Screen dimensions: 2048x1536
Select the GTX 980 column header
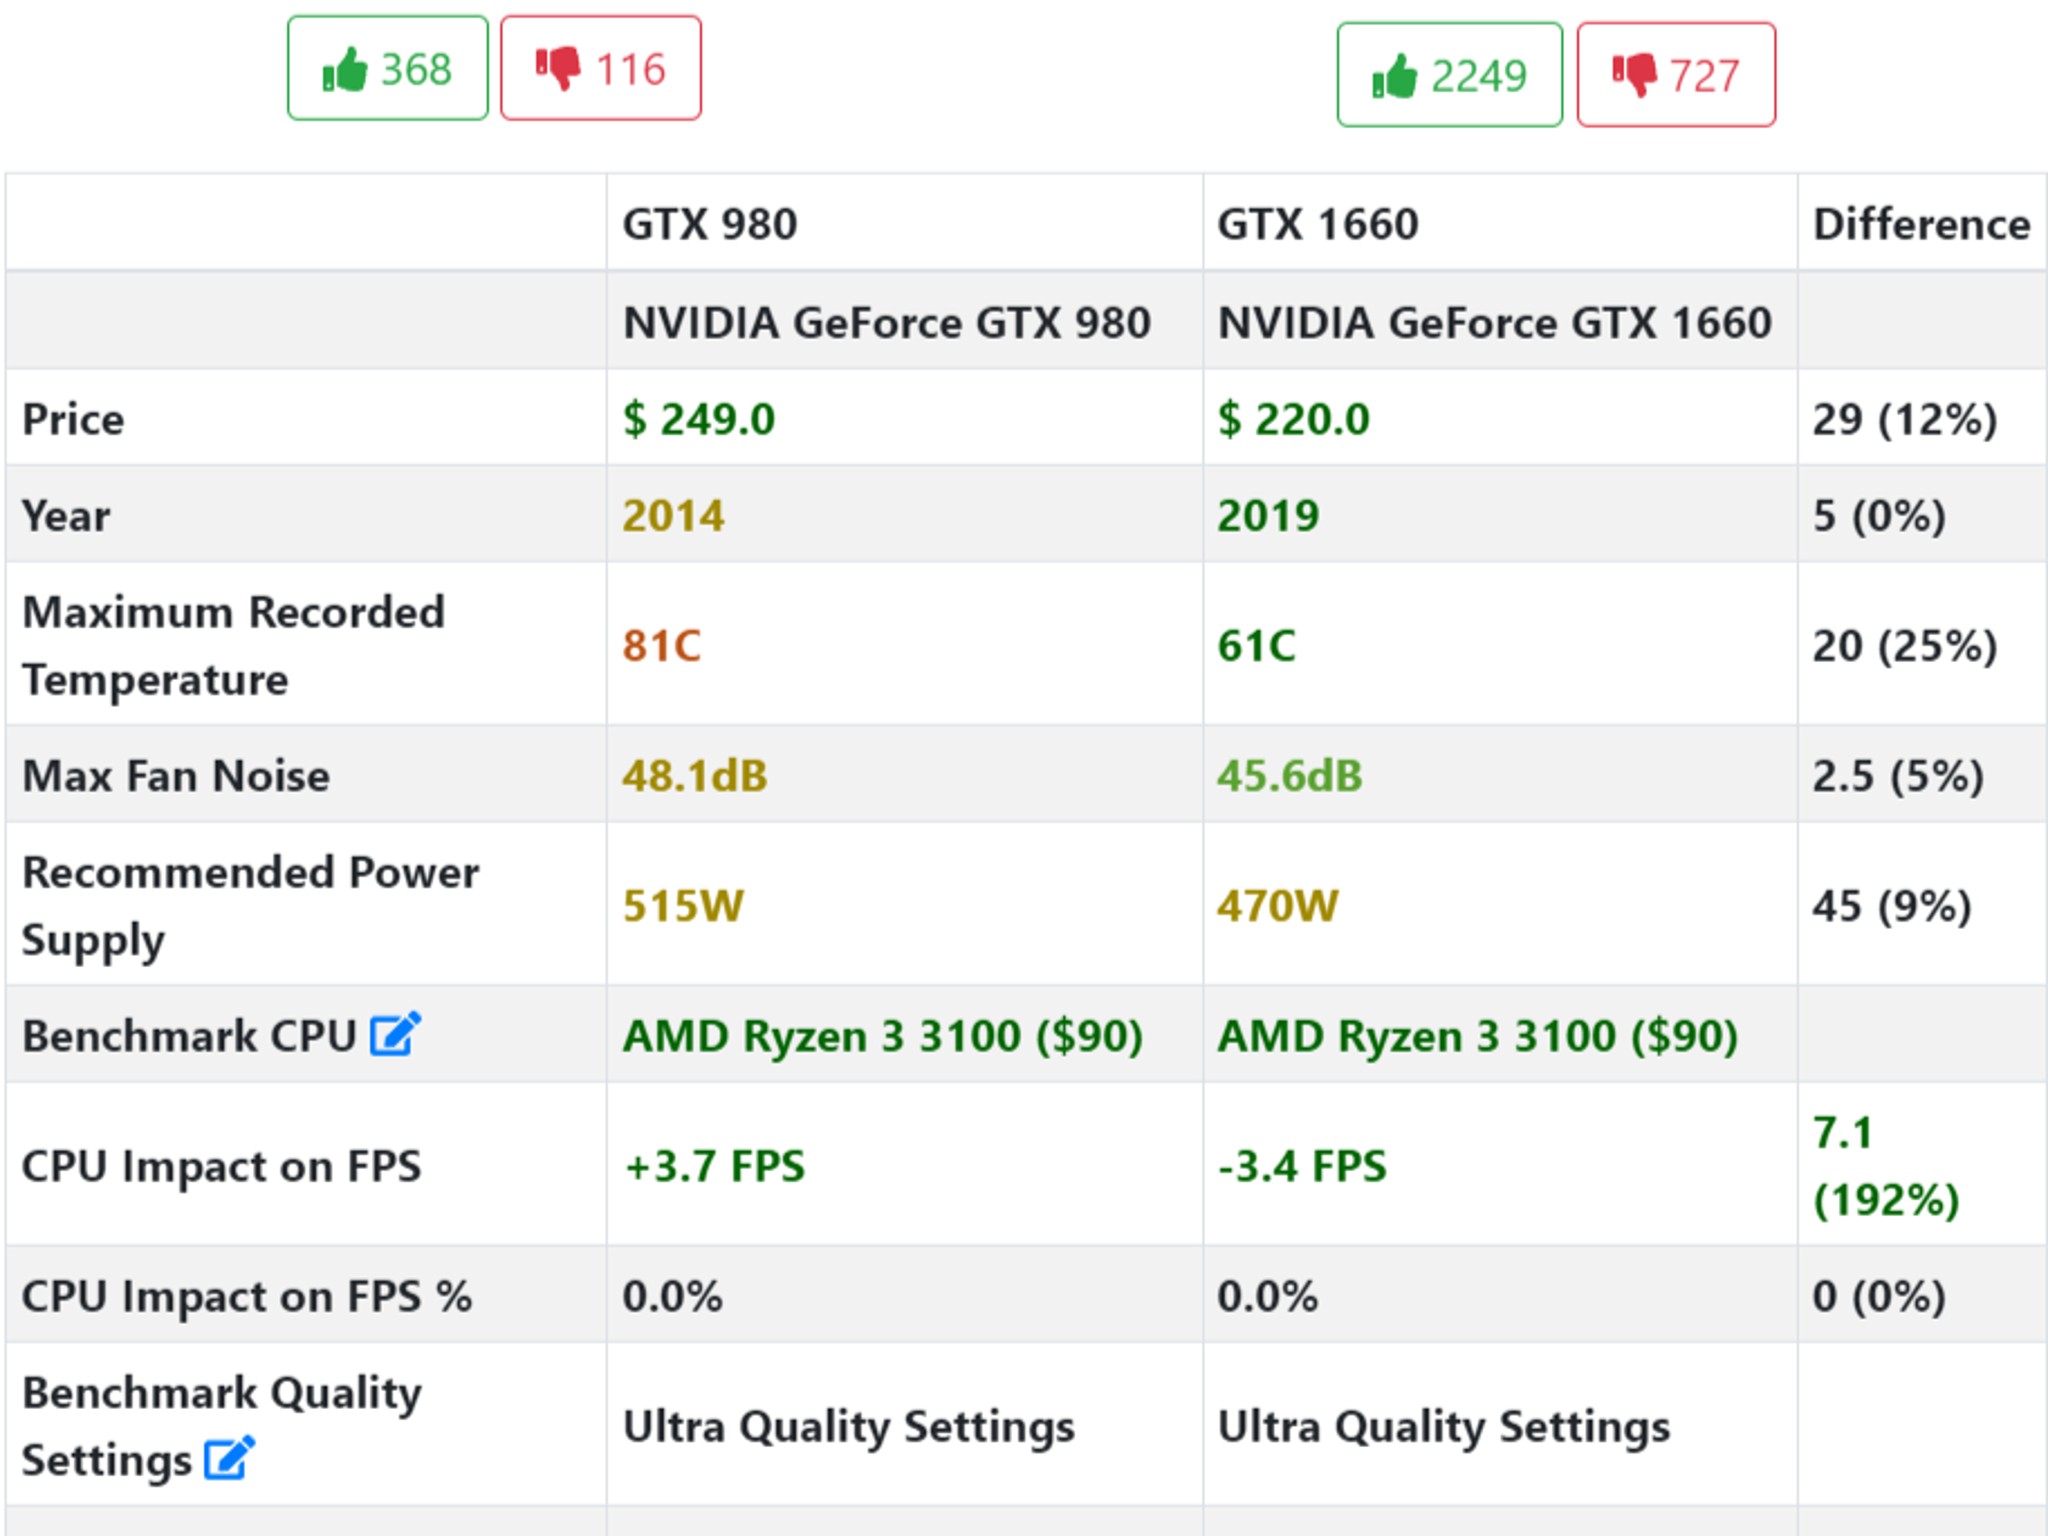710,224
